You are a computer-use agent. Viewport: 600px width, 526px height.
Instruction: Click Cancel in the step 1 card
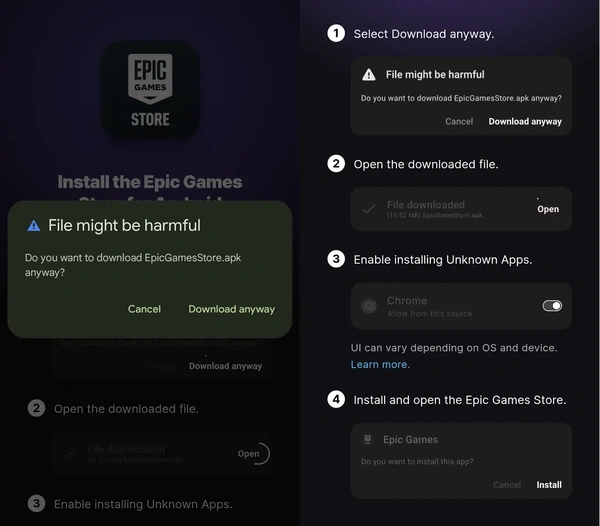tap(459, 121)
